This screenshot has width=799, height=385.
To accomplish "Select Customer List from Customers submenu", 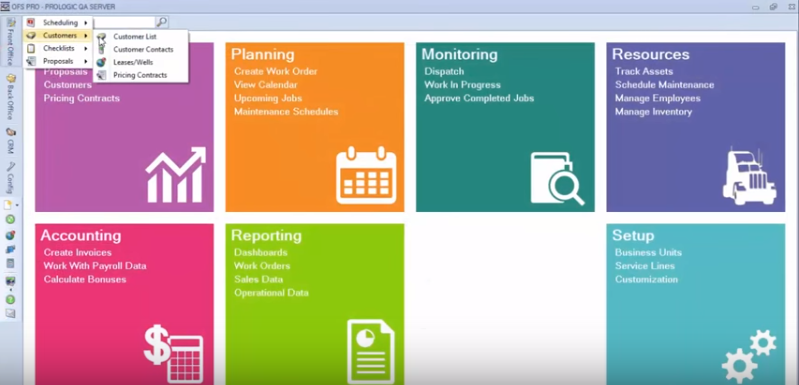I will [135, 37].
